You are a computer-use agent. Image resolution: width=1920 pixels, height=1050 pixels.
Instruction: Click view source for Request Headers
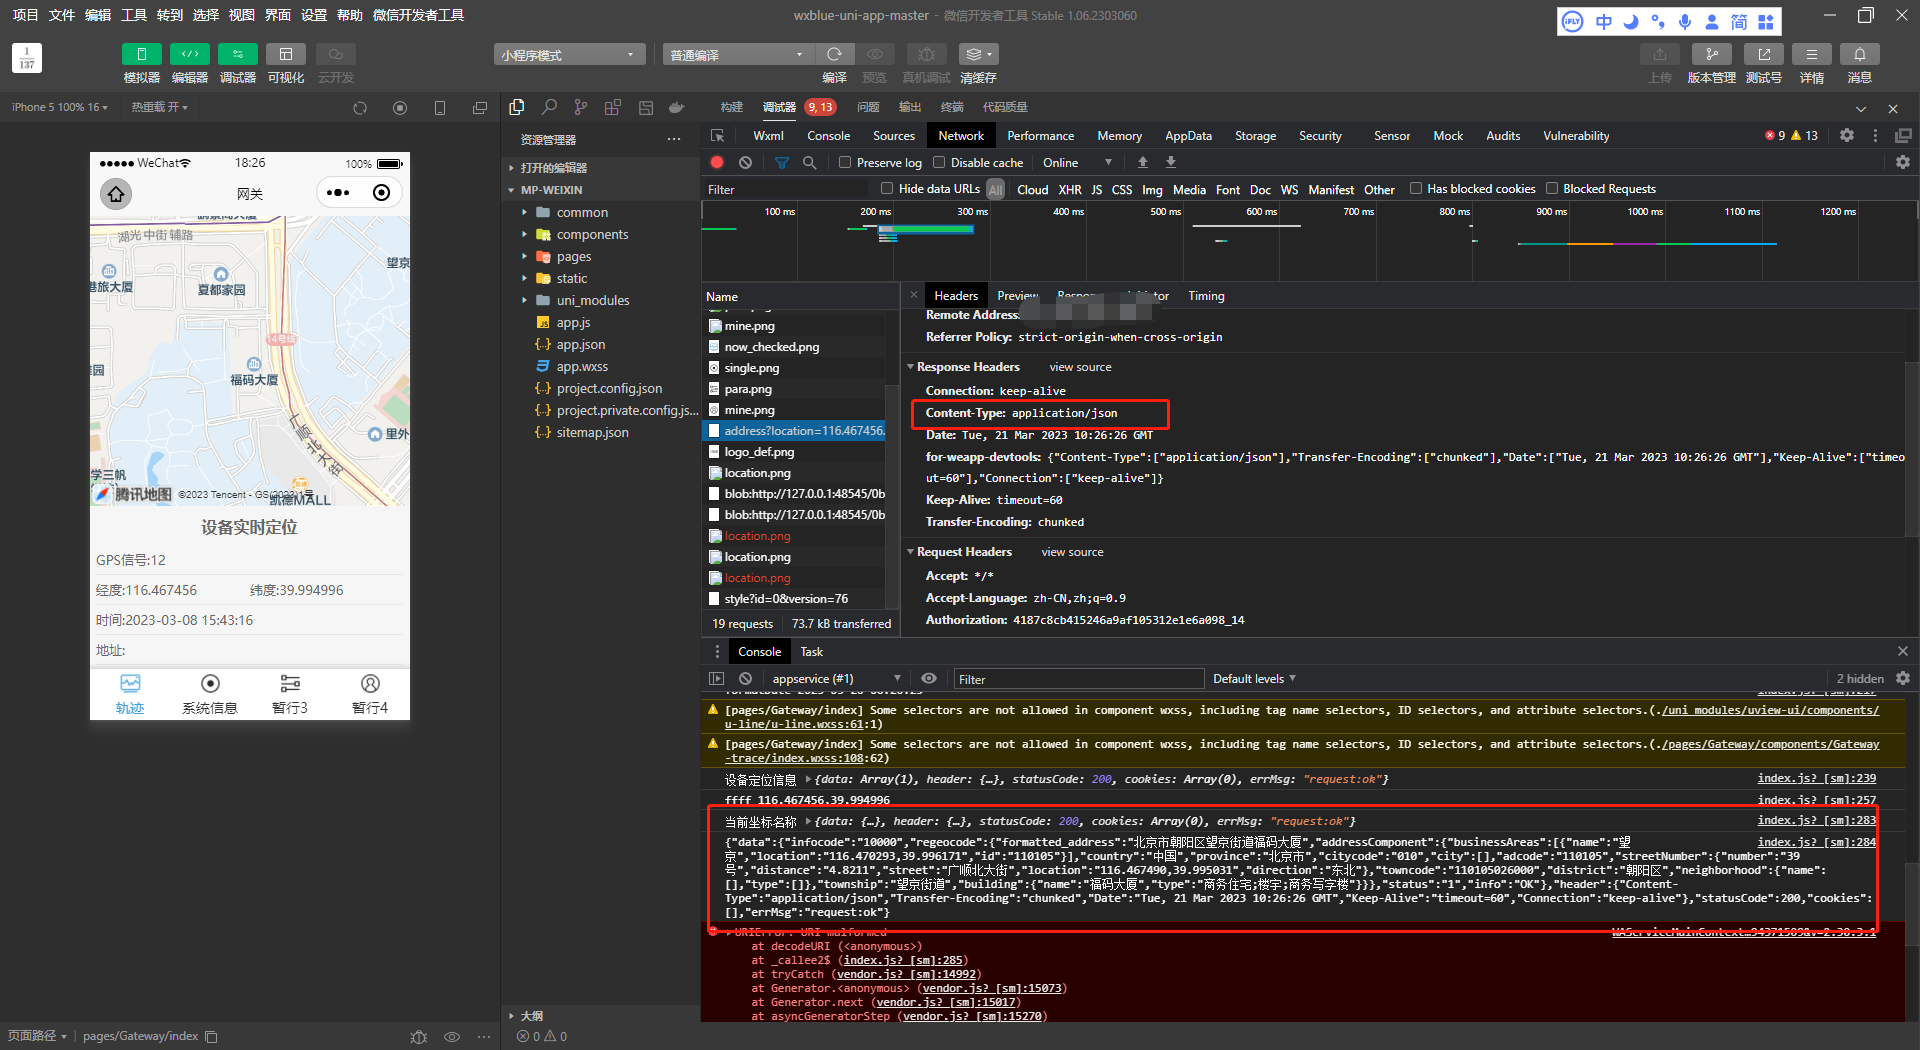pos(1072,552)
